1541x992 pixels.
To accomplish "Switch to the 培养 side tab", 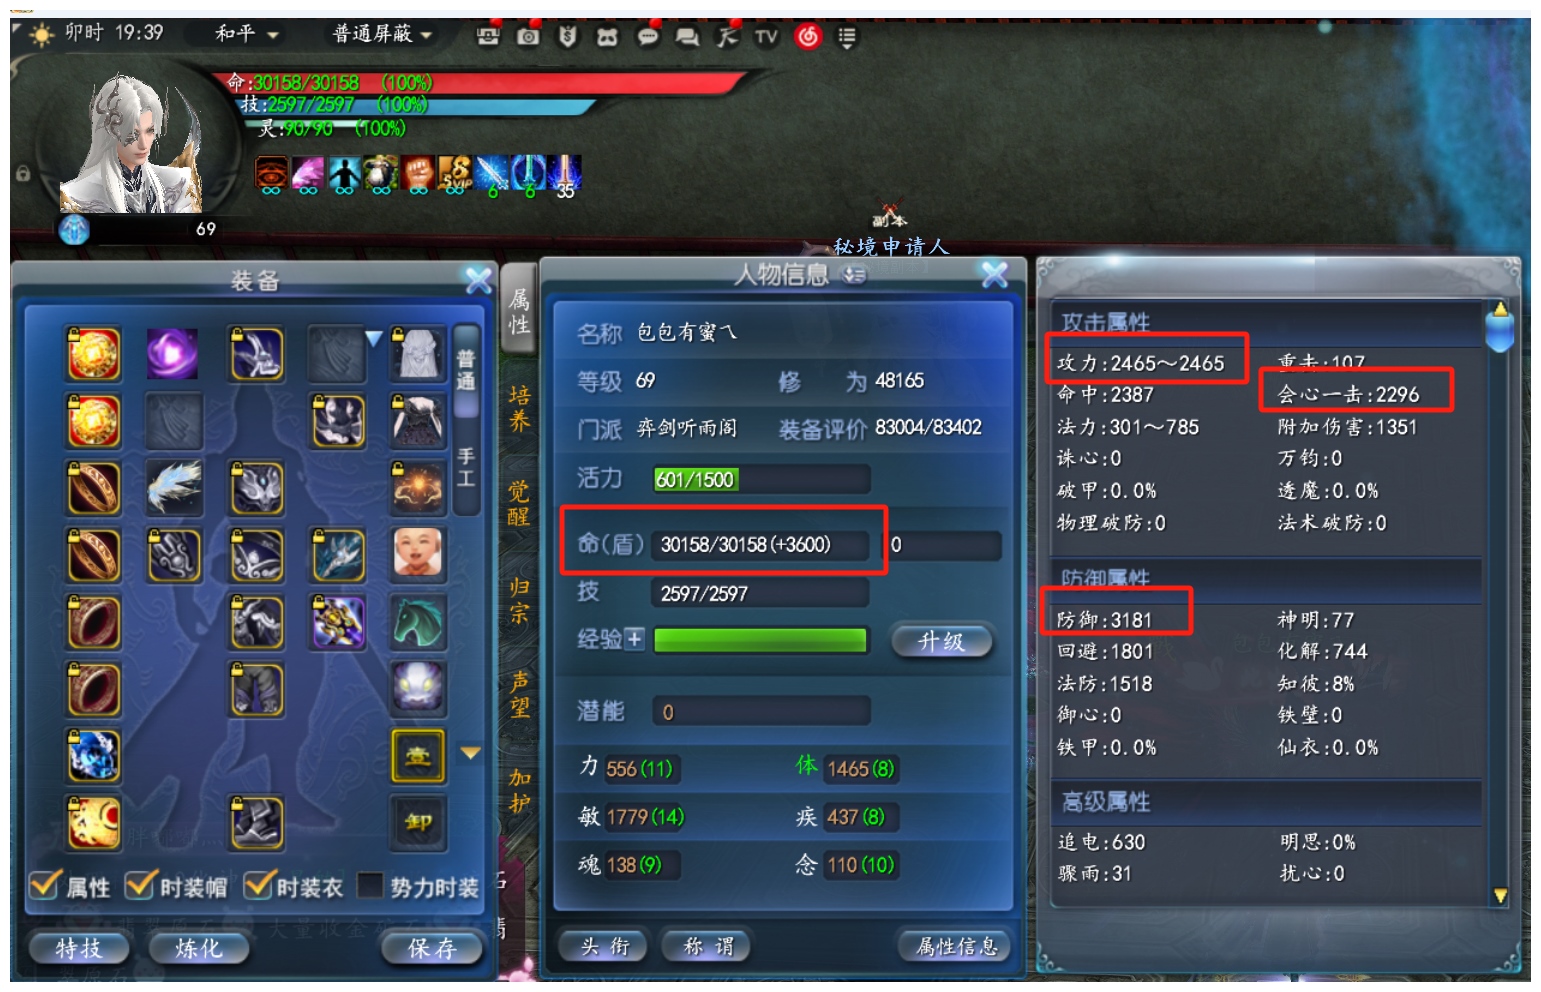I will pos(519,408).
